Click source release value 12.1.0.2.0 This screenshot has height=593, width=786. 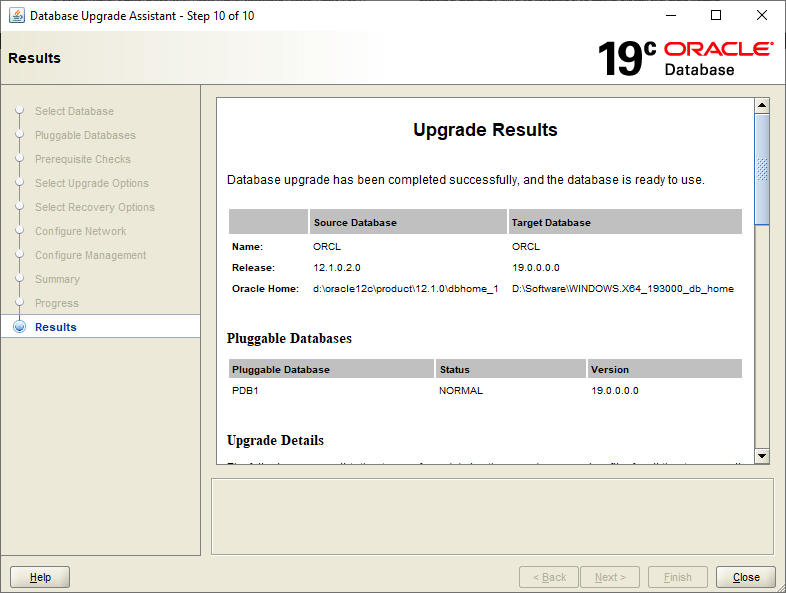tap(337, 268)
